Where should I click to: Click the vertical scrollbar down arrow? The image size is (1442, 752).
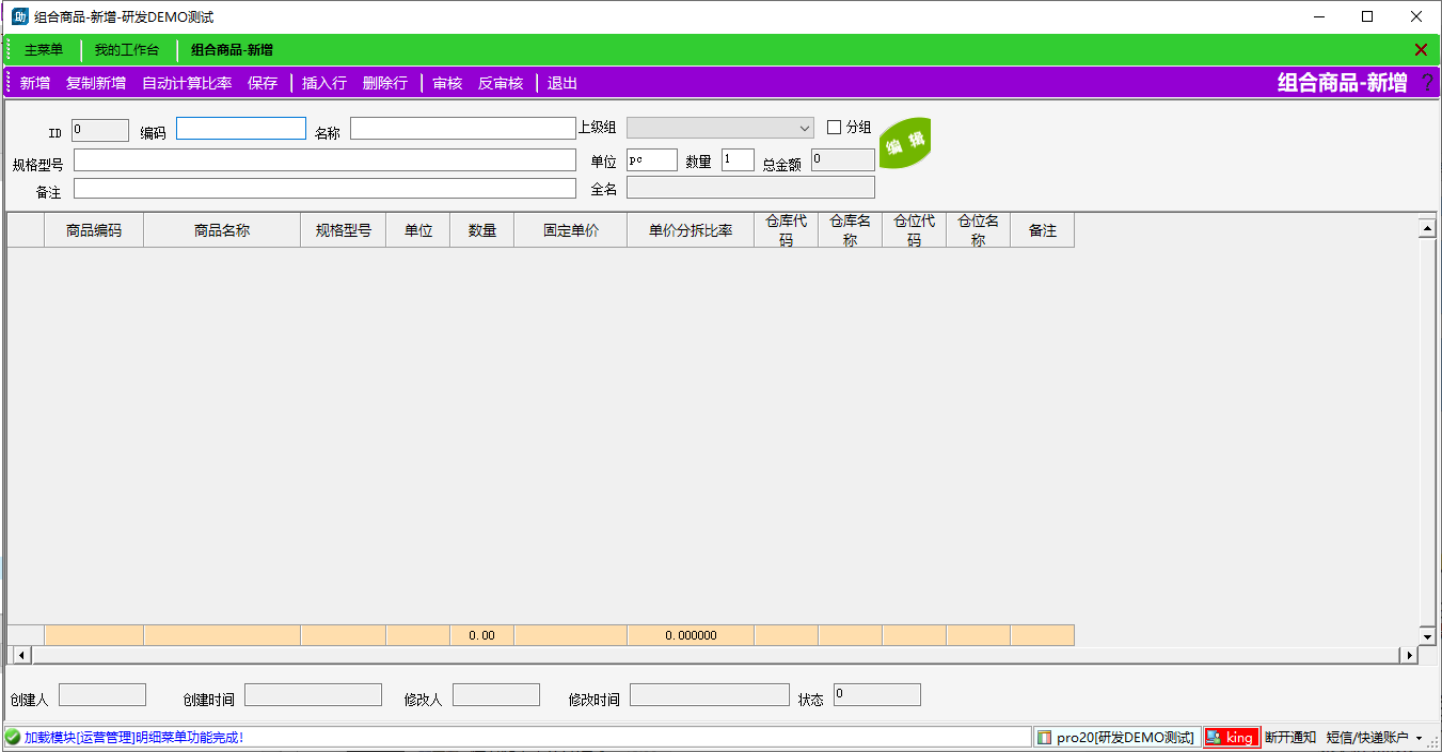tap(1427, 636)
